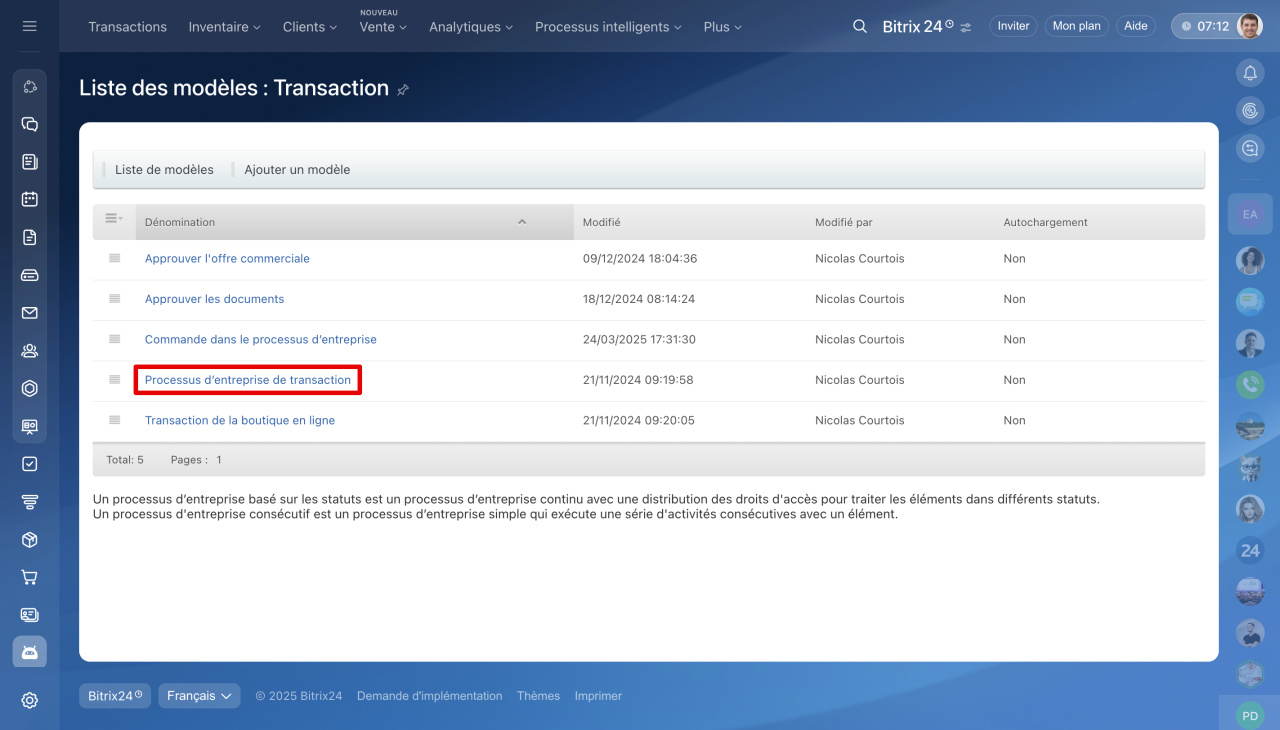Click Ajouter un modèle
1280x730 pixels.
tap(297, 170)
